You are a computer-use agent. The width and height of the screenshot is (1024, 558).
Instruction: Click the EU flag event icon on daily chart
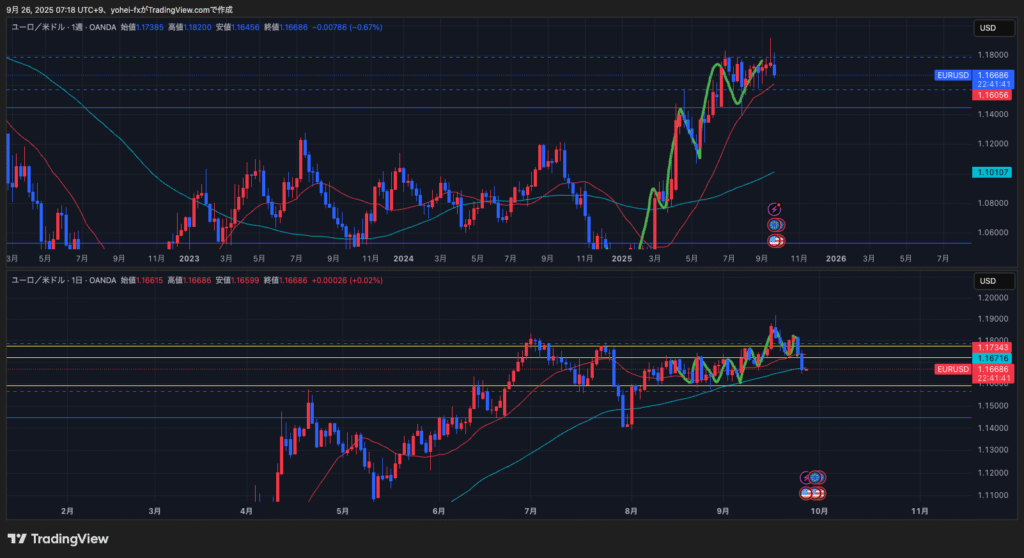point(817,478)
